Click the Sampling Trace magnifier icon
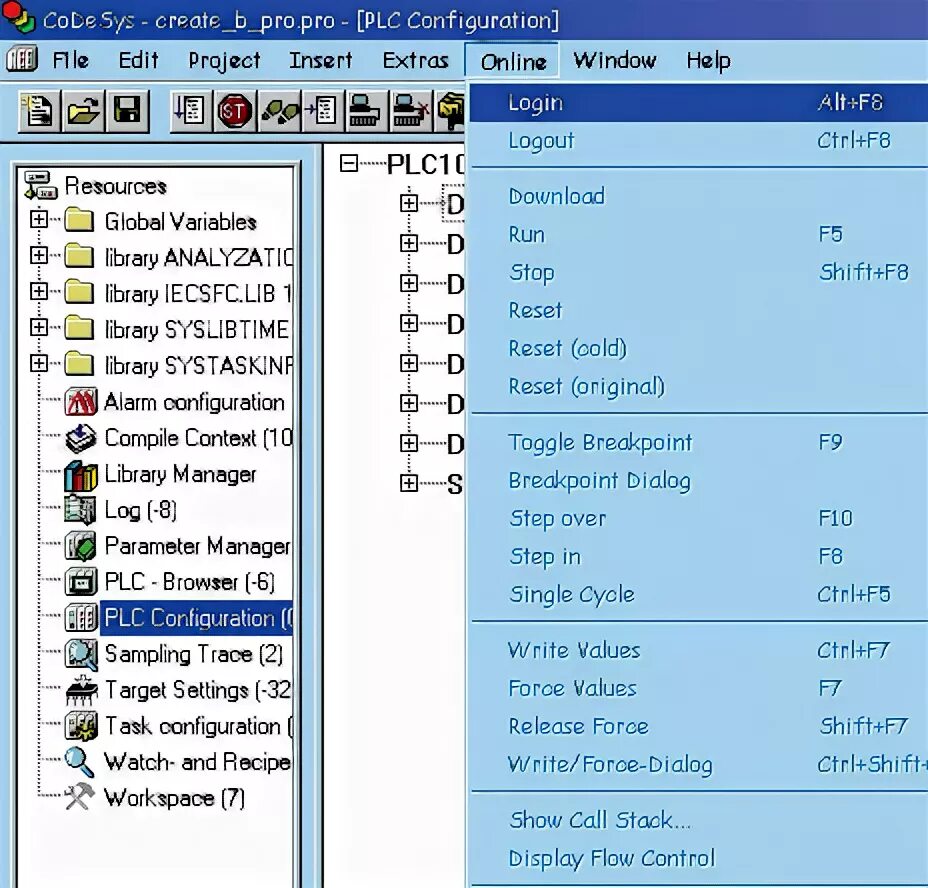The height and width of the screenshot is (888, 928). (x=80, y=655)
